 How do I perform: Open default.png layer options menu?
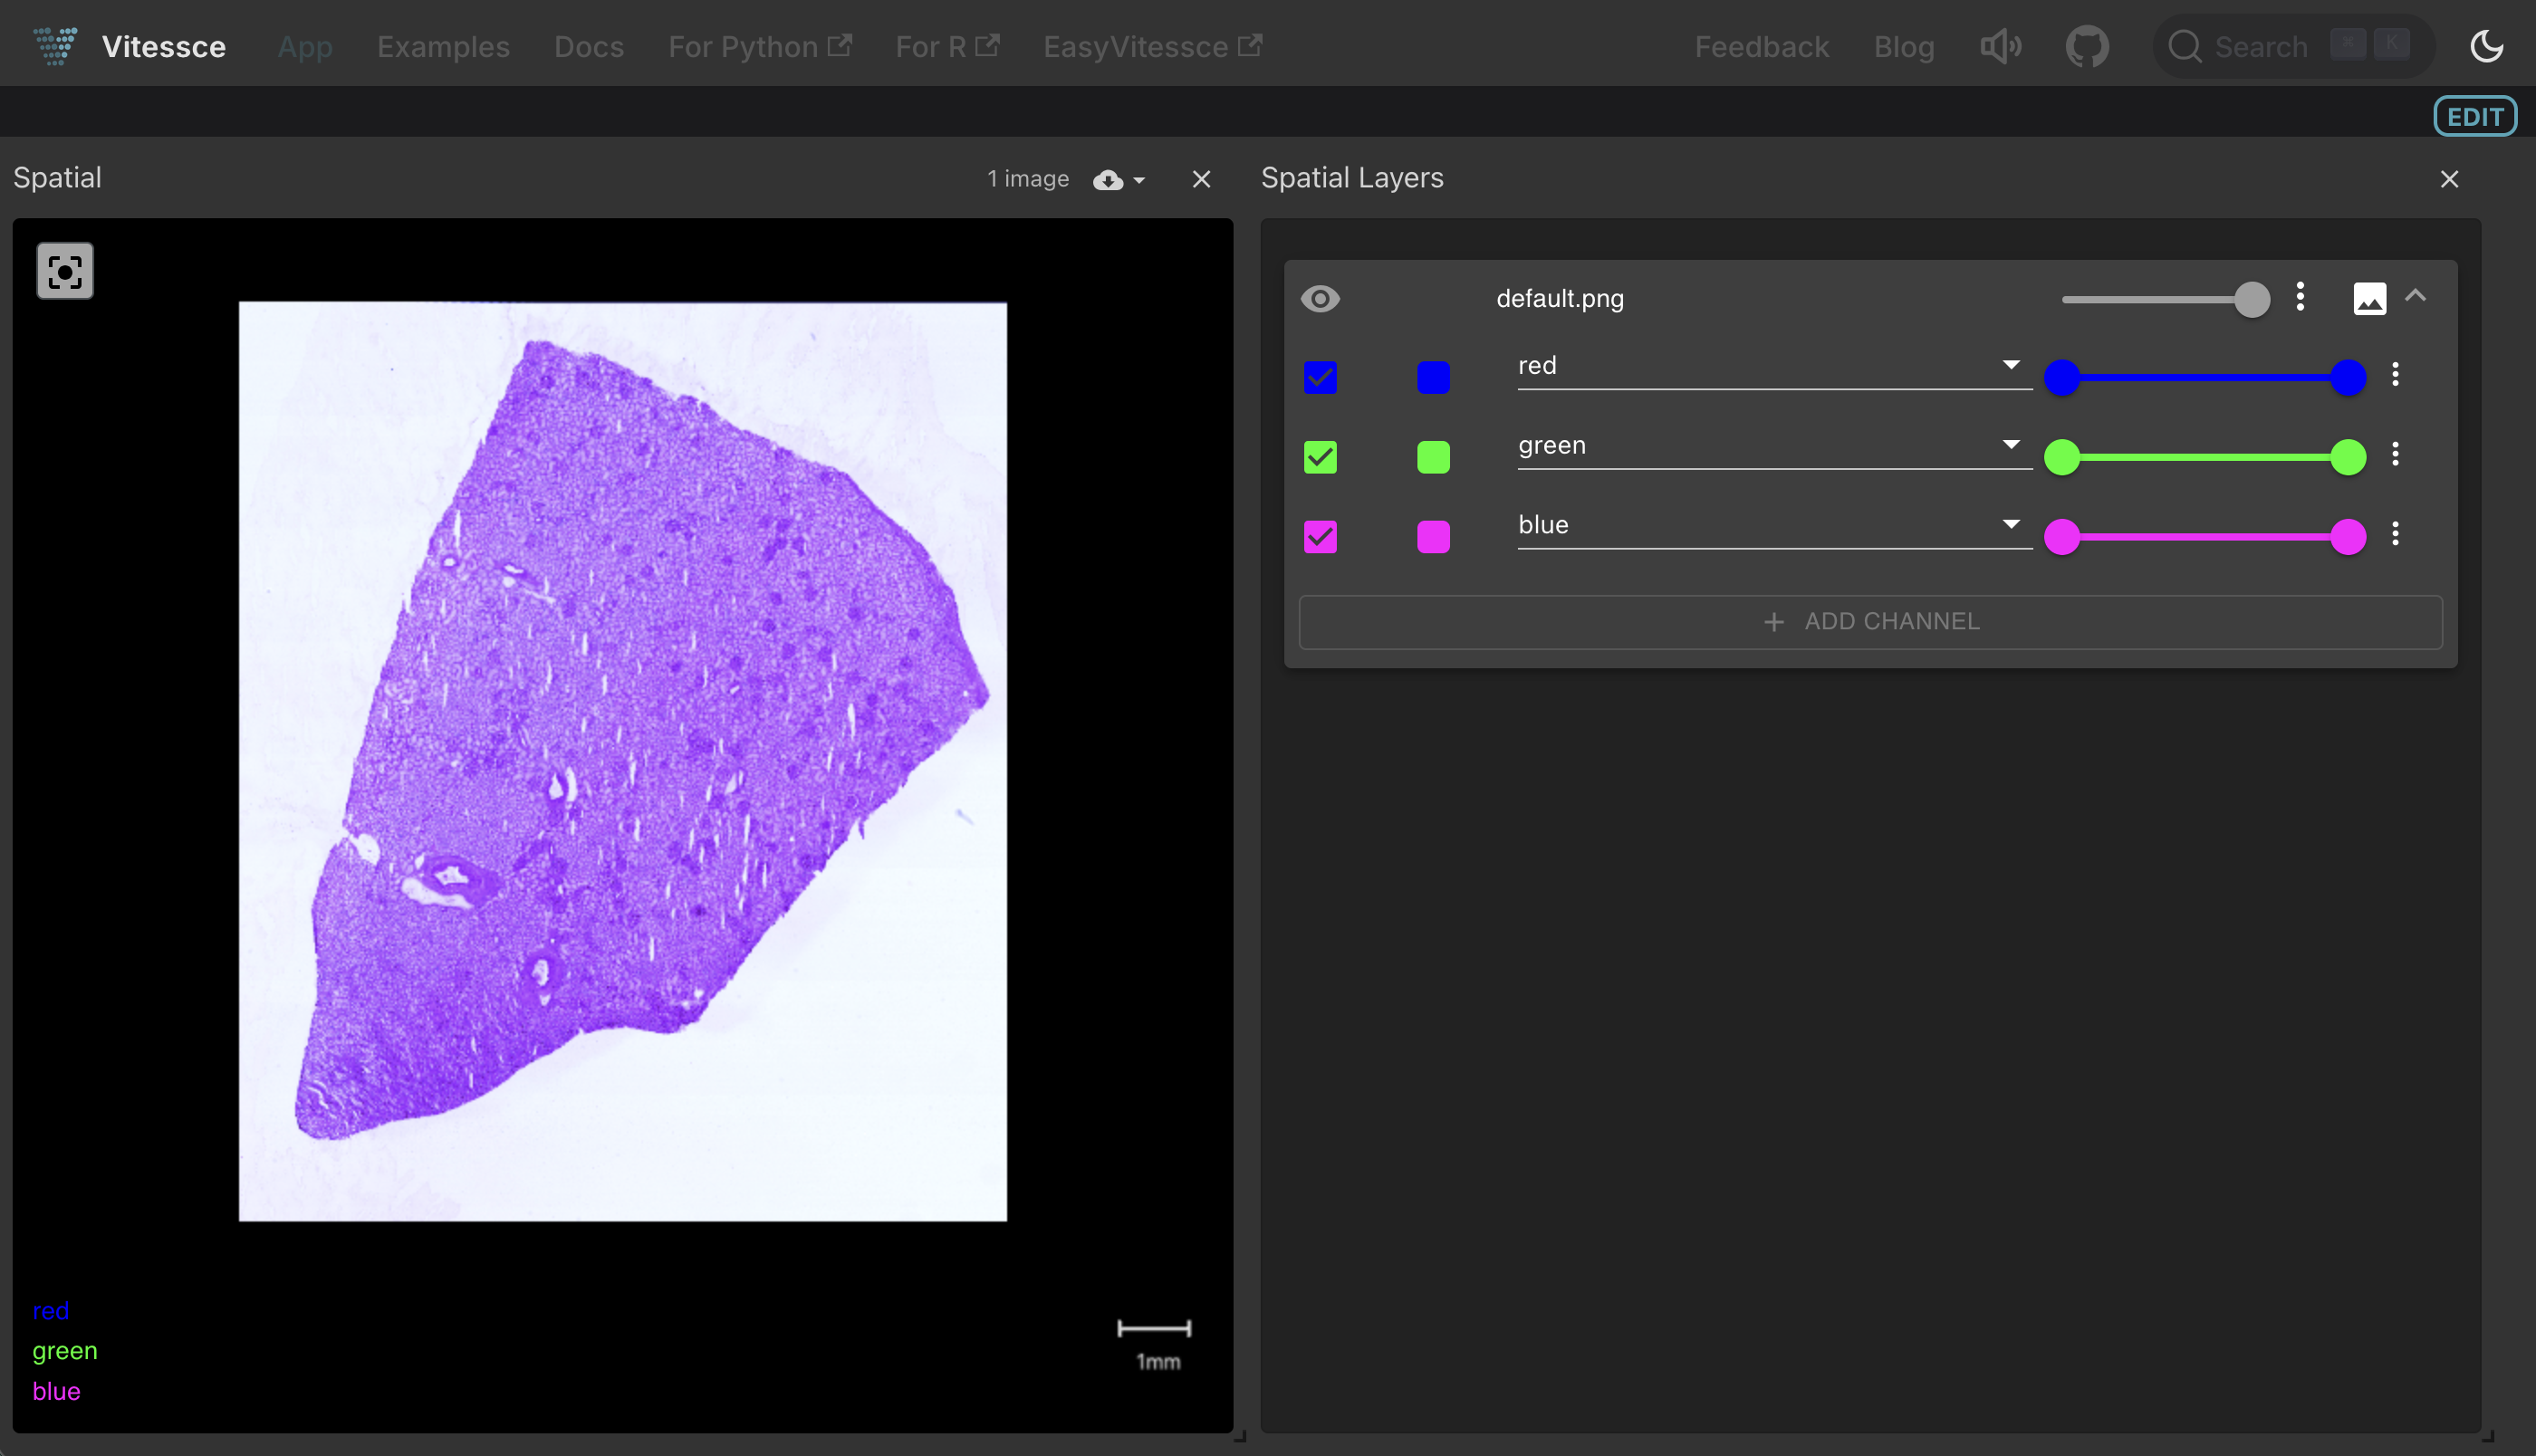(2300, 297)
